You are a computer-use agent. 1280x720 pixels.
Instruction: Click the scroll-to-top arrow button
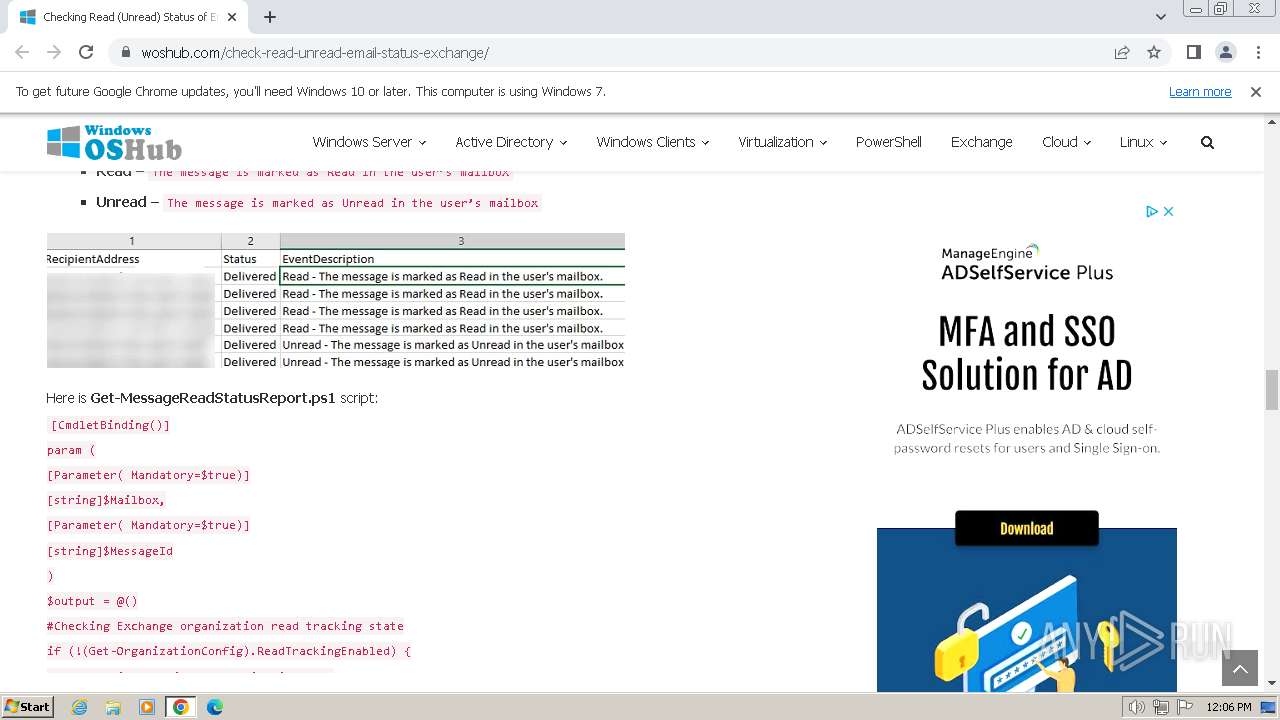pos(1240,669)
